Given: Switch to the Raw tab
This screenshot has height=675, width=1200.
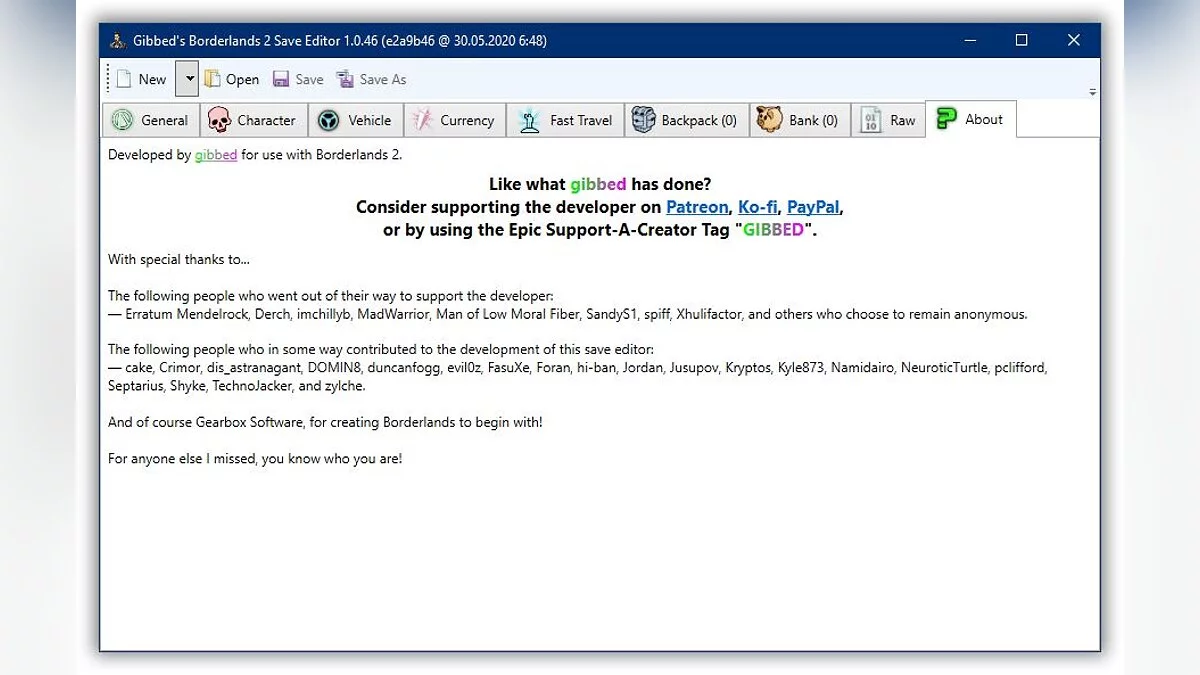Looking at the screenshot, I should pyautogui.click(x=888, y=120).
